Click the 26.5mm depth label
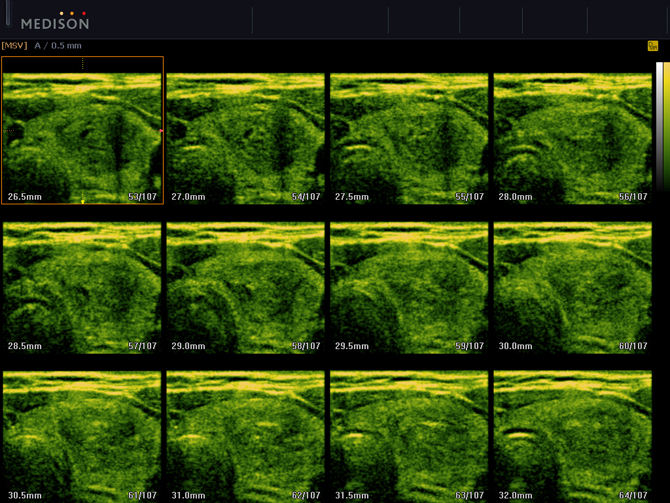The image size is (670, 503). (25, 197)
